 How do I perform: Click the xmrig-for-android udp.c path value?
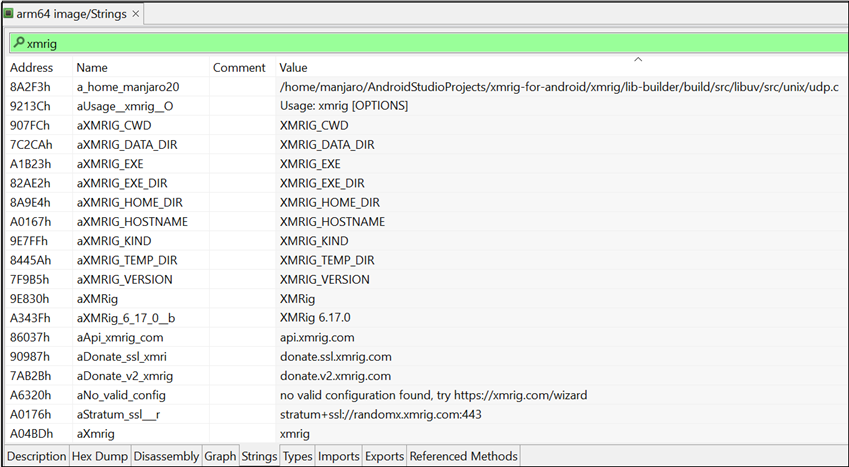pyautogui.click(x=559, y=87)
